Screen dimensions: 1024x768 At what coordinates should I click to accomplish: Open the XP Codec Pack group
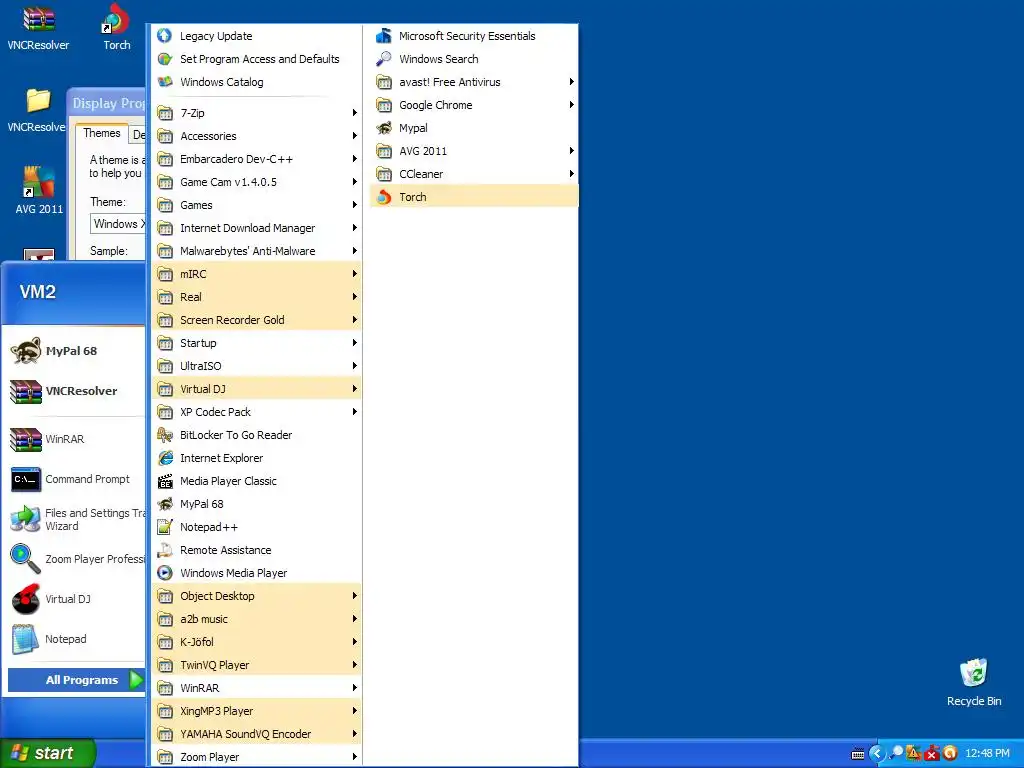click(256, 412)
